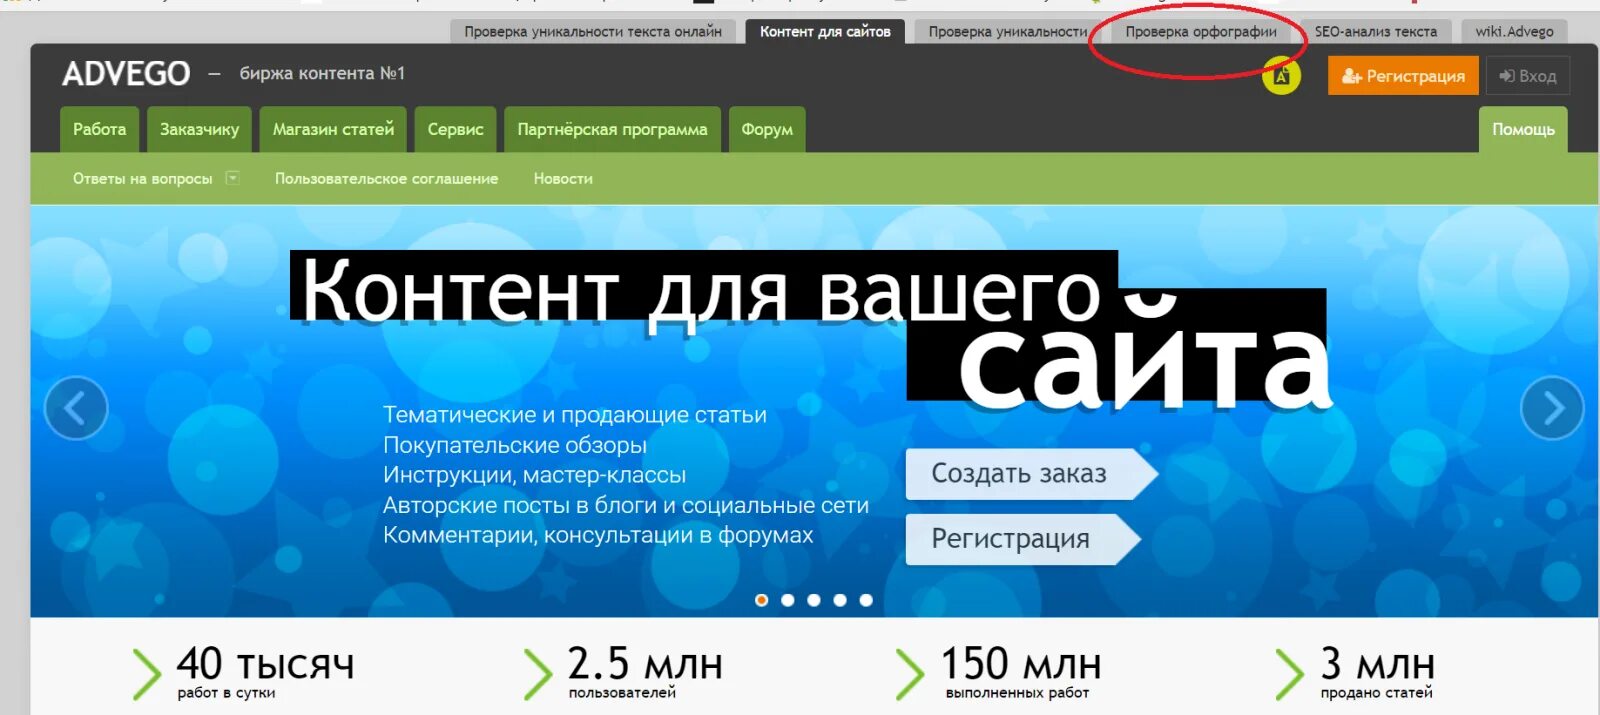1600x715 pixels.
Task: Click the 150 млн выполненных работ stat
Action: click(x=998, y=672)
